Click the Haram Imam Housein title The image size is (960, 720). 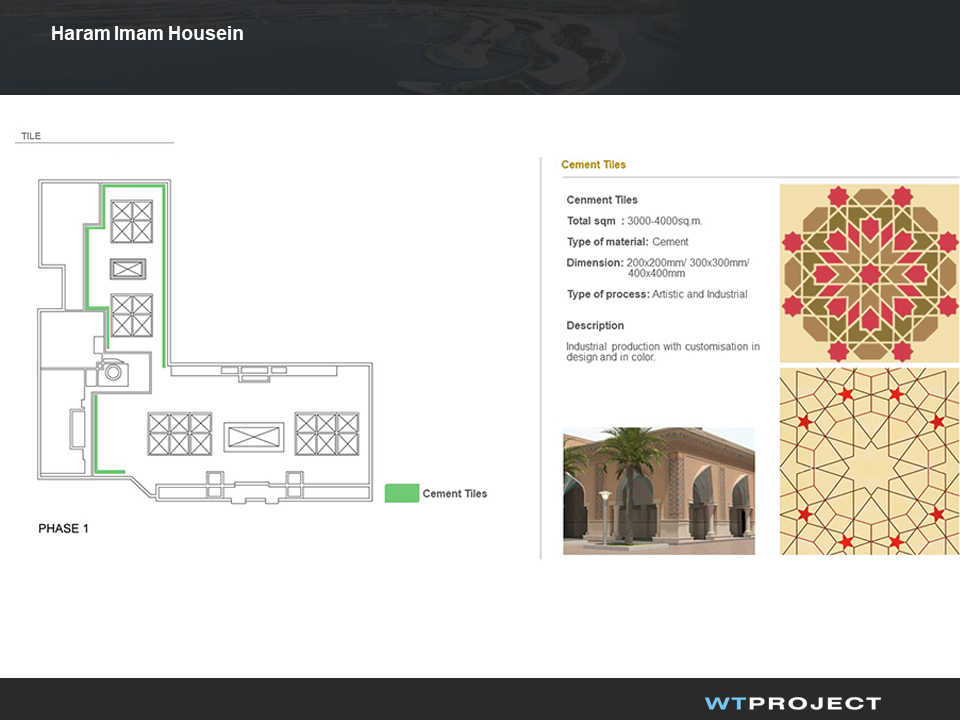(147, 33)
